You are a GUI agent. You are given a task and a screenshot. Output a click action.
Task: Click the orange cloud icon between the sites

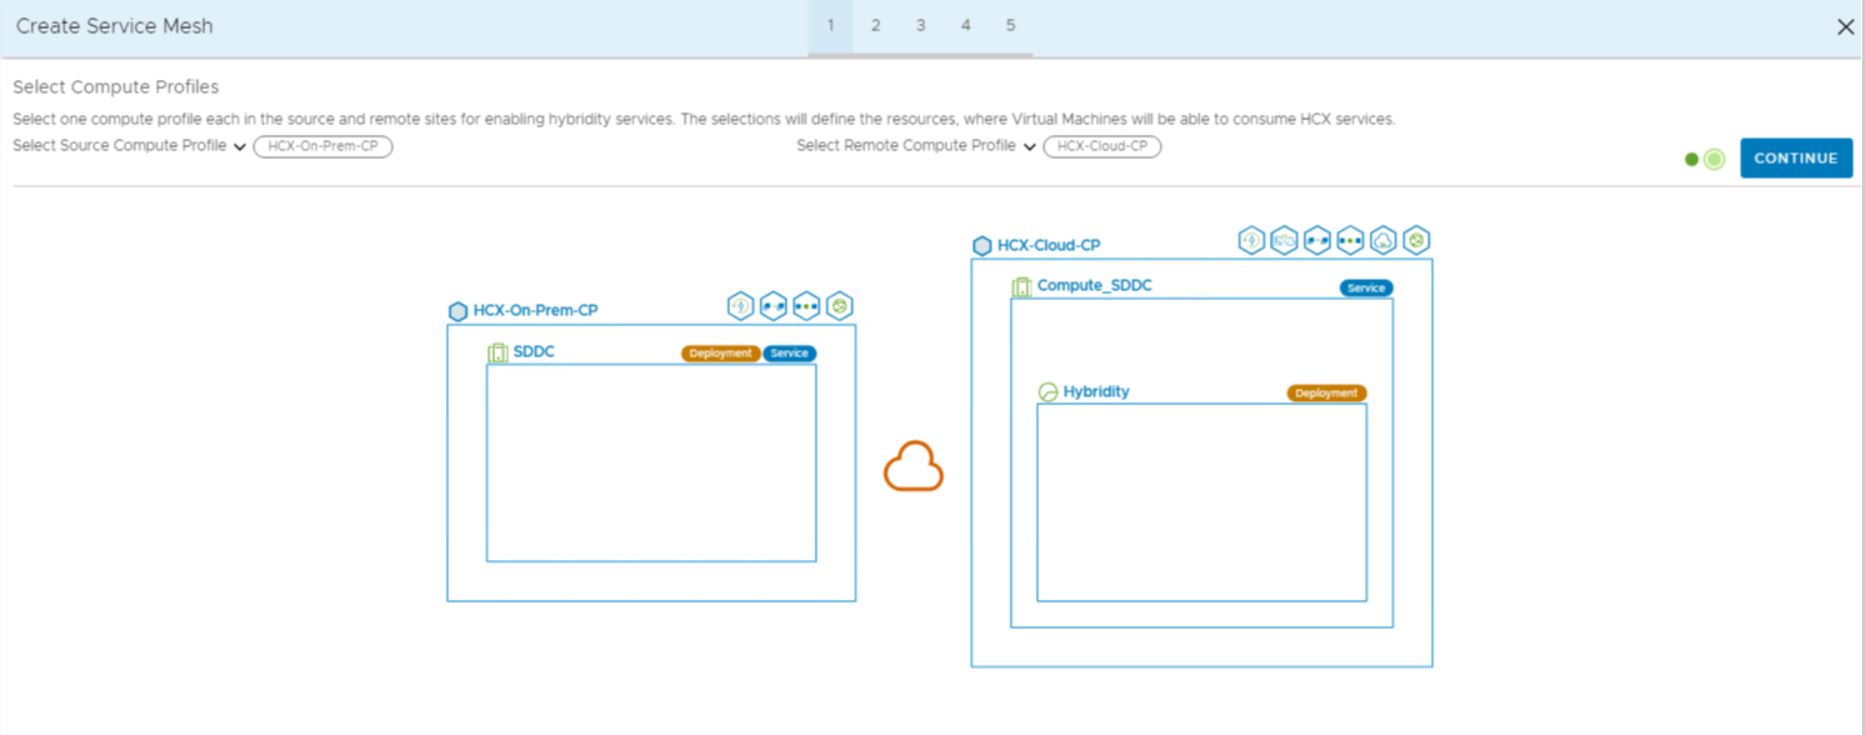913,467
